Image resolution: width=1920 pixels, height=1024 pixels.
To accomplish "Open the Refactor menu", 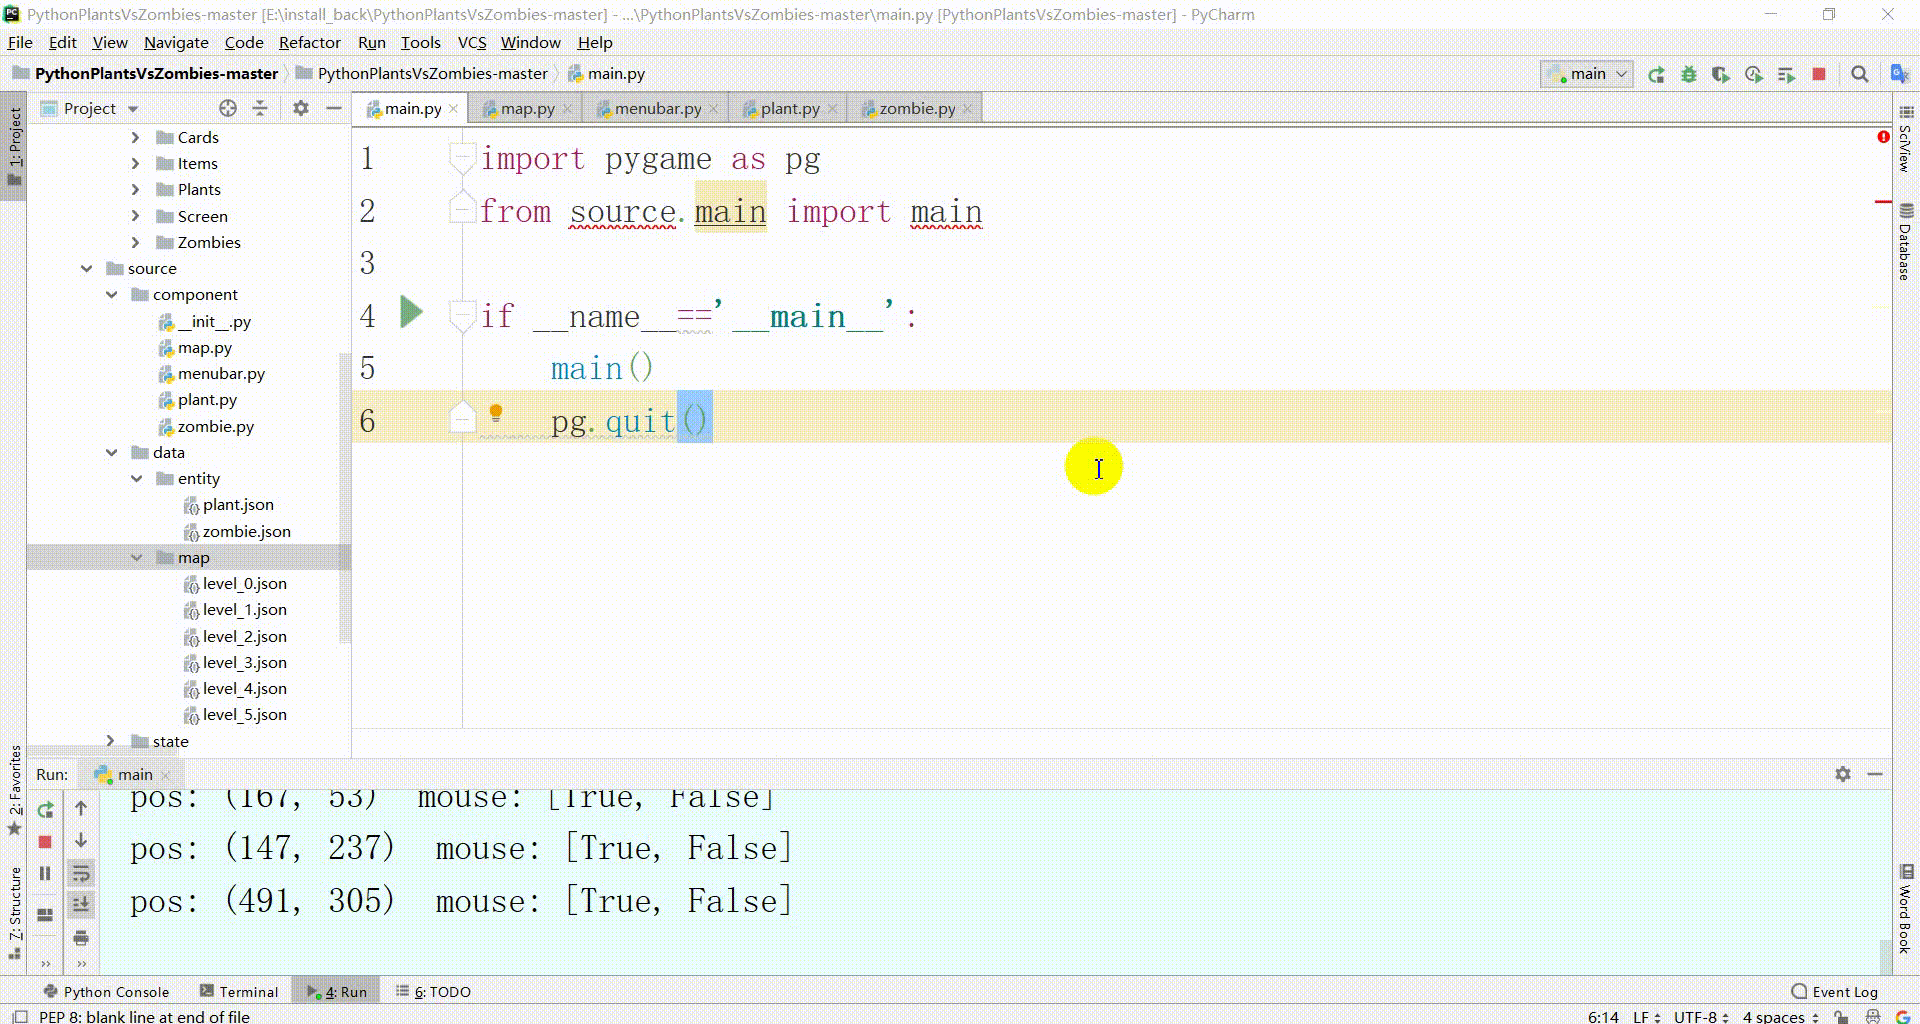I will point(309,42).
